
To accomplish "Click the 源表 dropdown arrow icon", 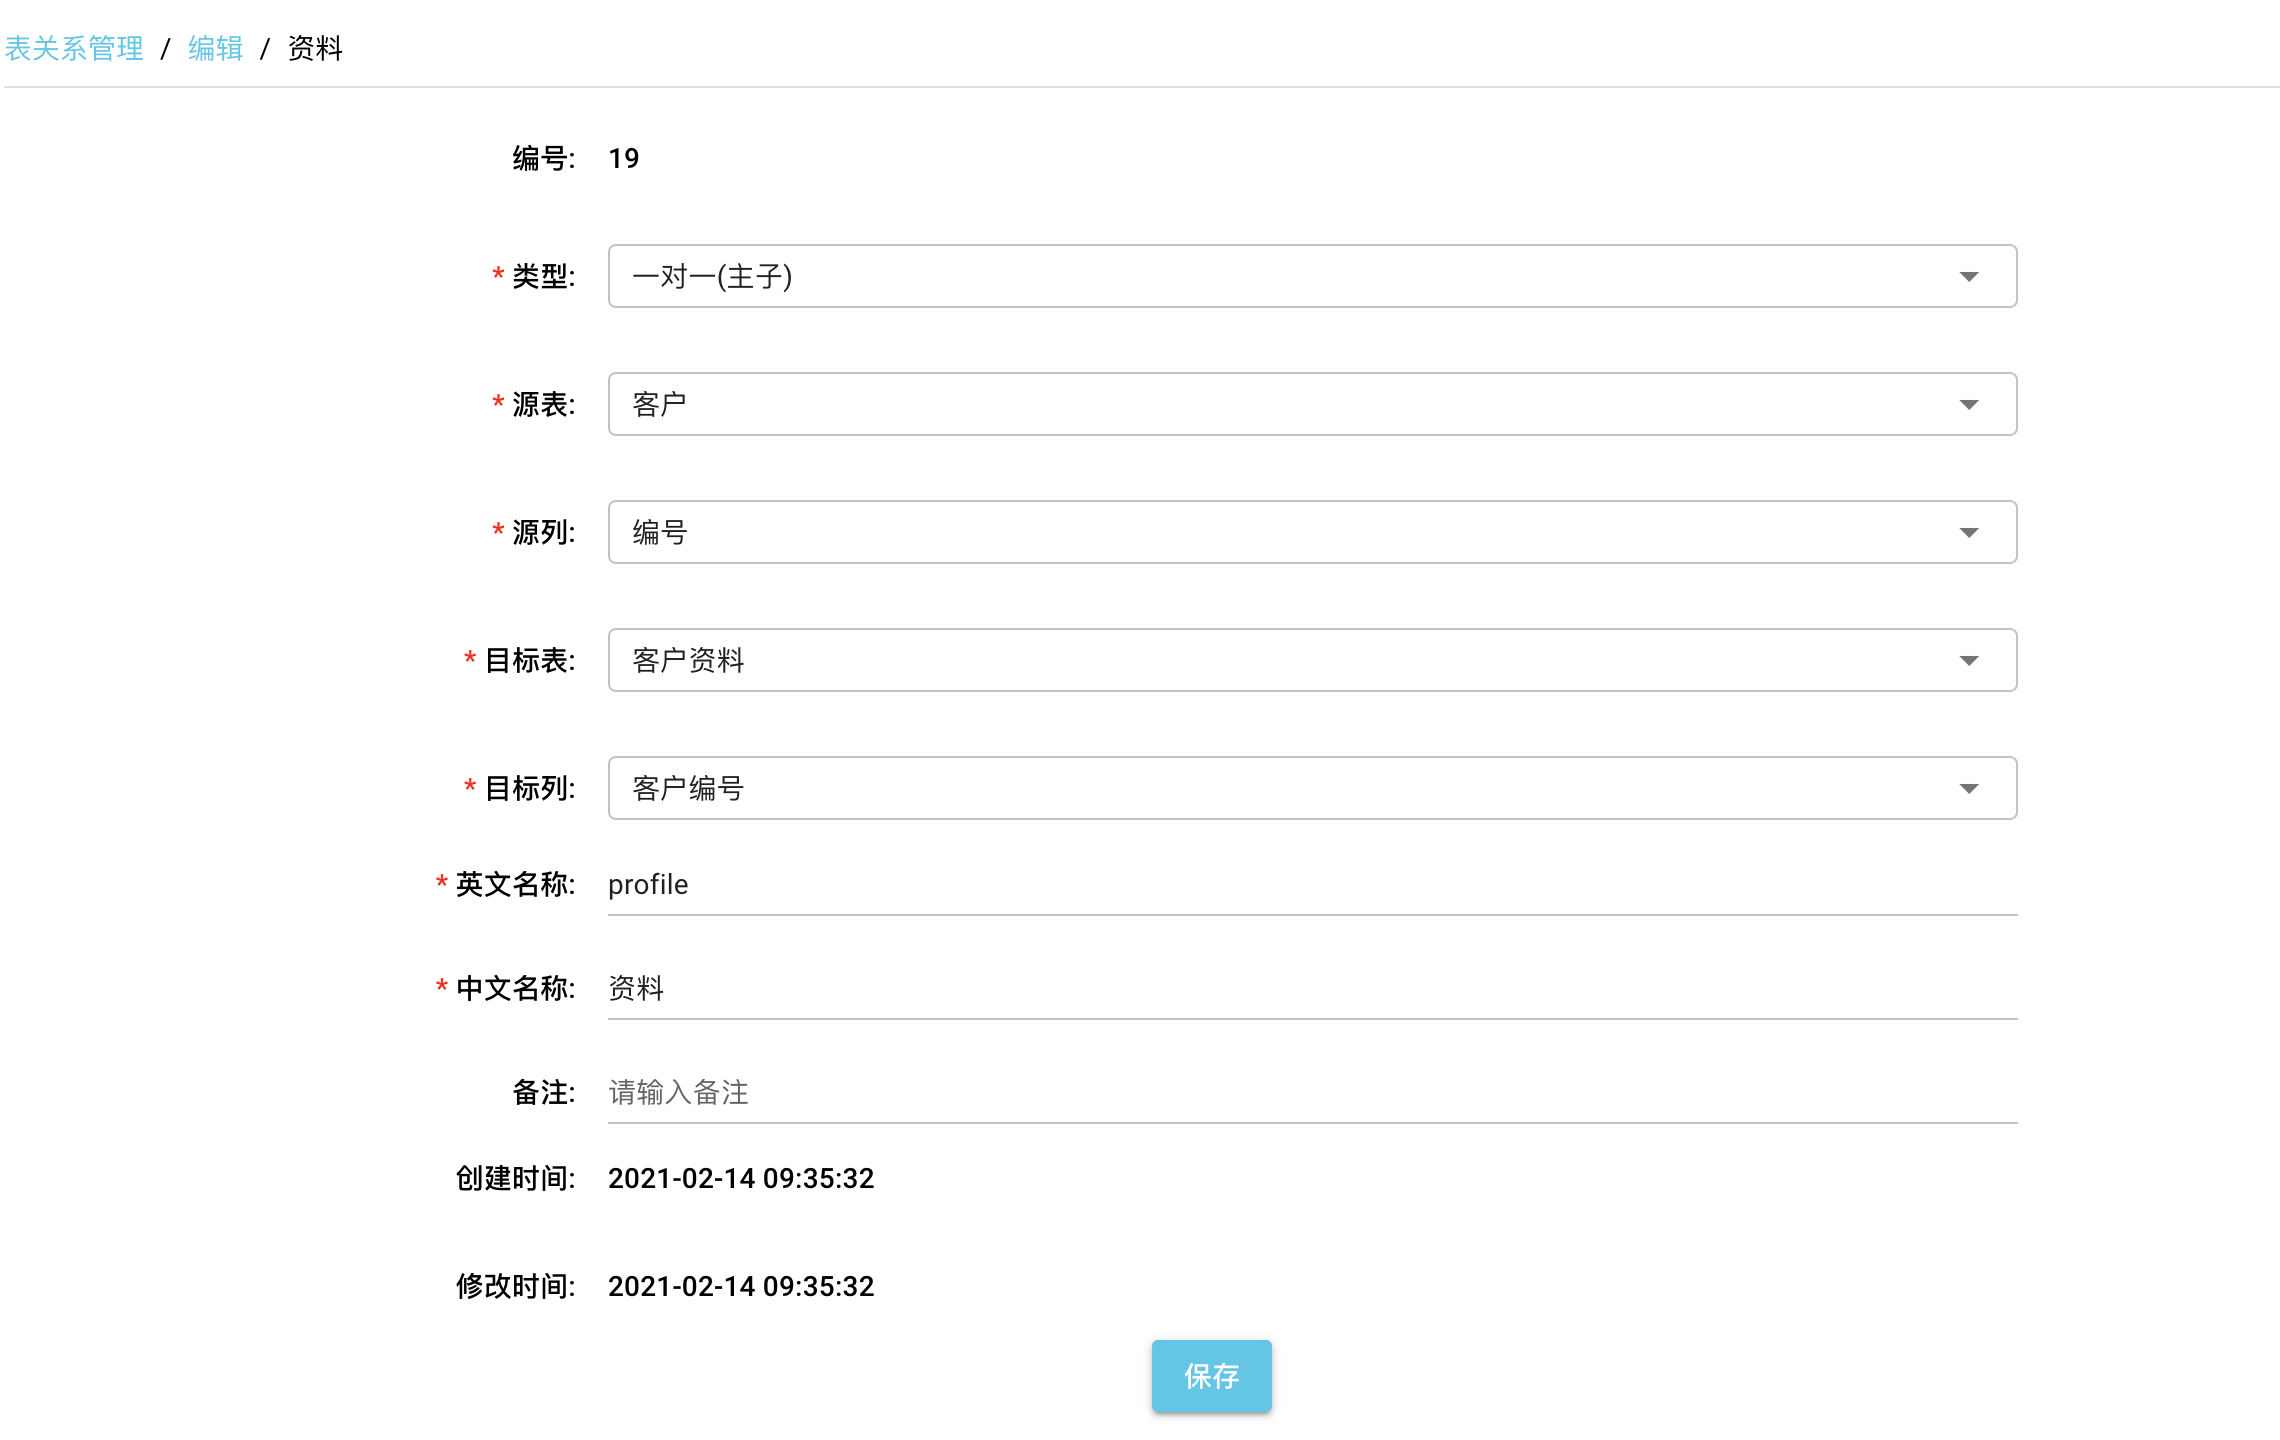I will [1968, 405].
